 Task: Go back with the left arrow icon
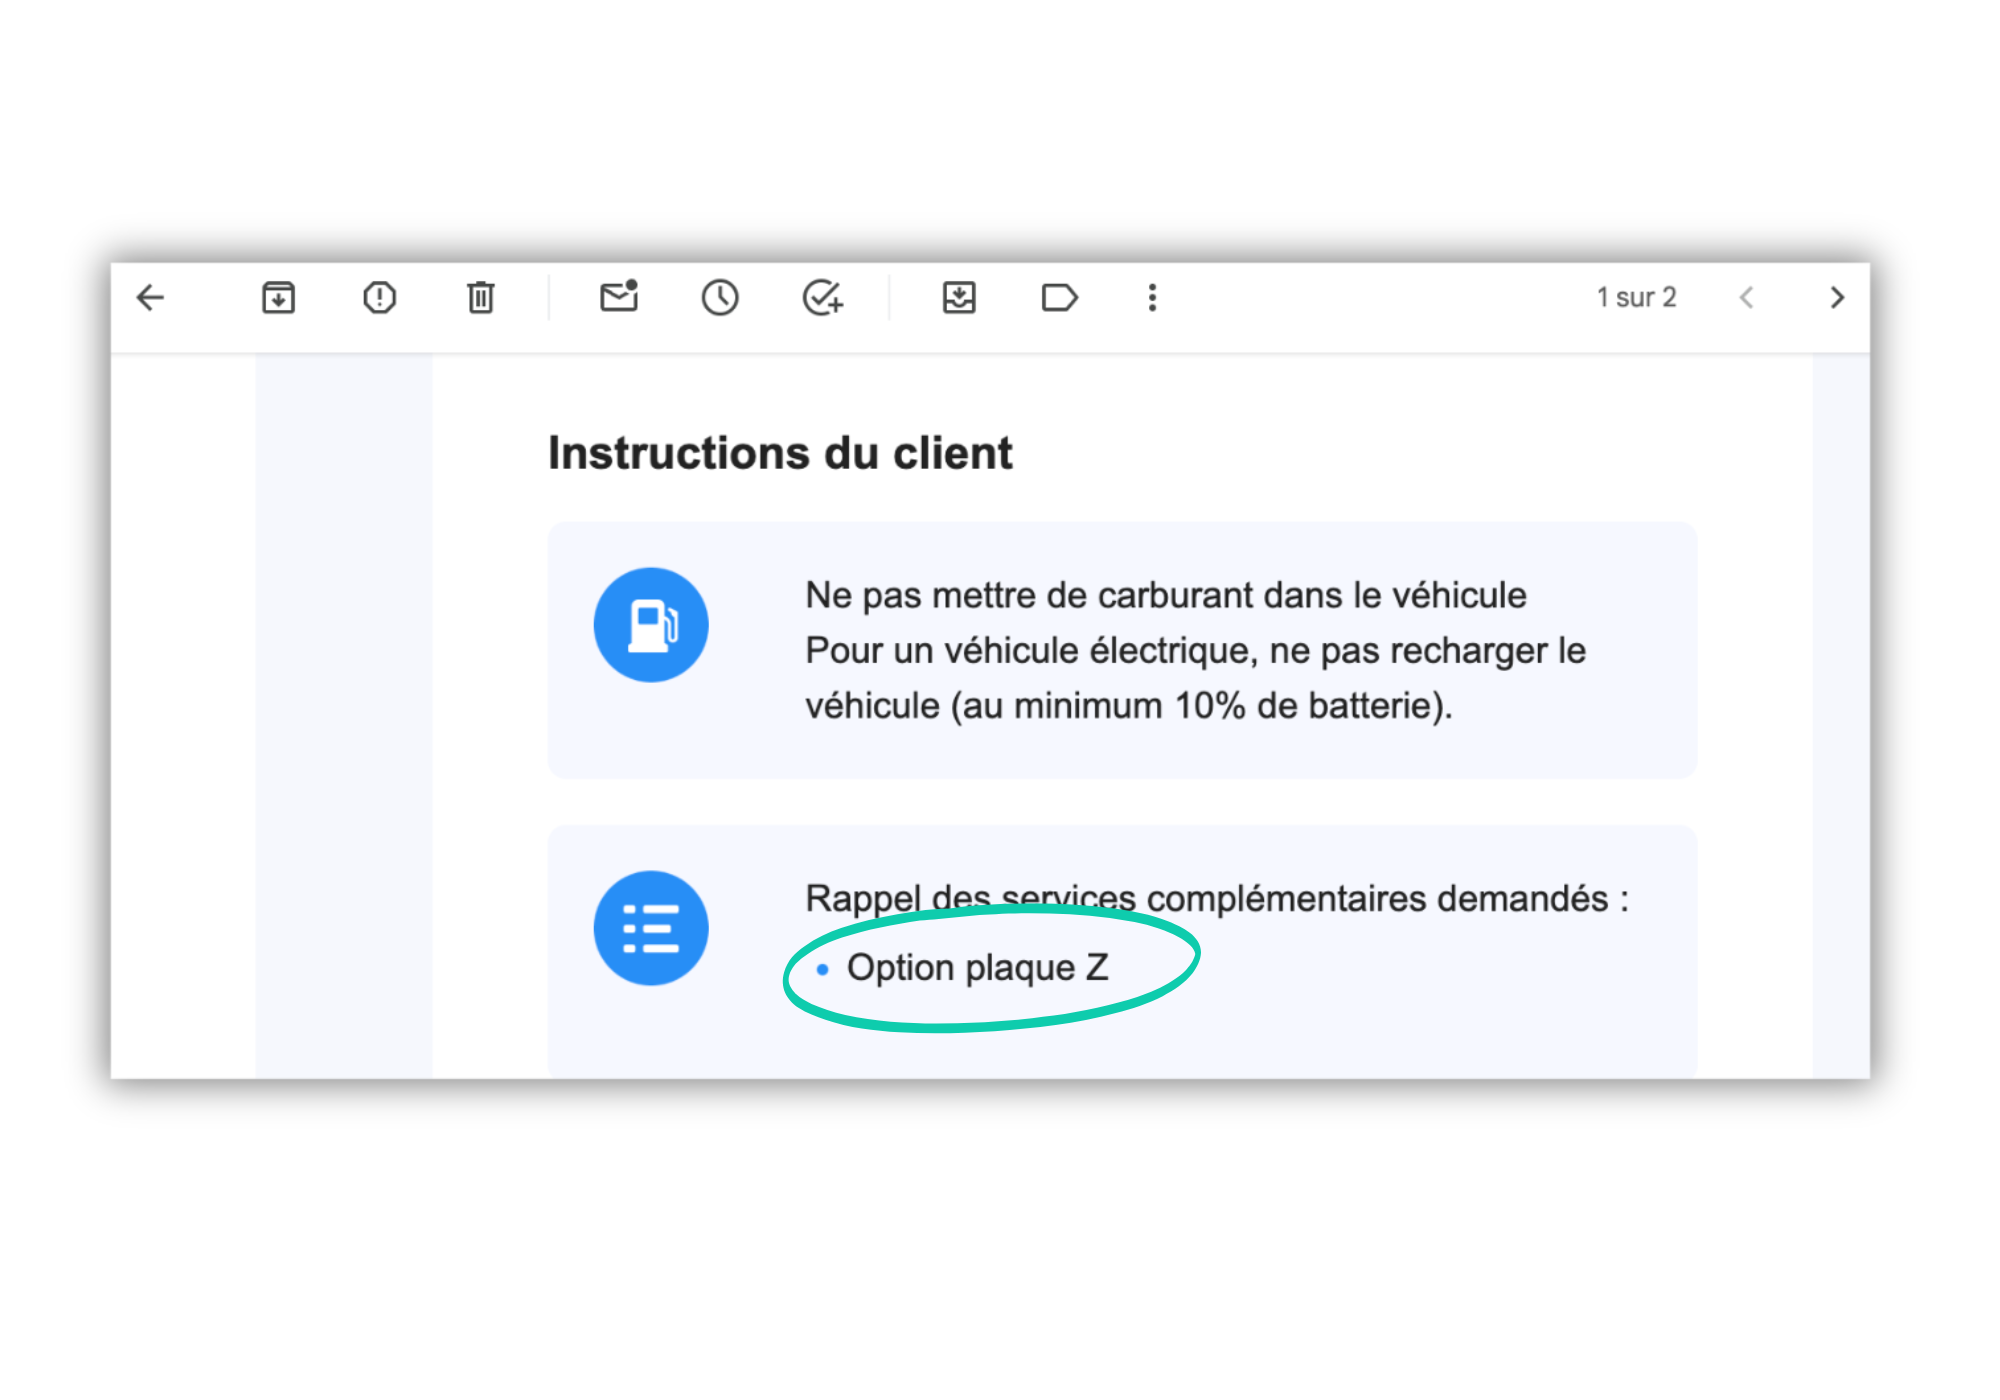coord(150,297)
